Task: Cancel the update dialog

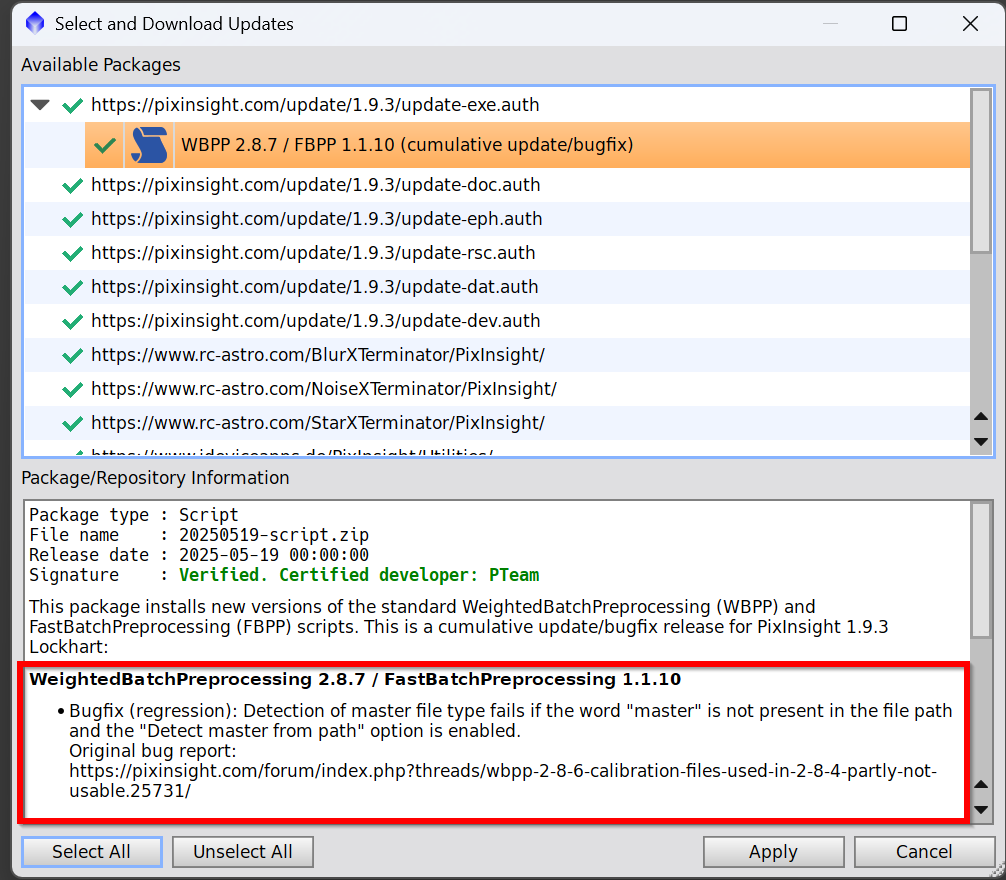Action: coord(924,852)
